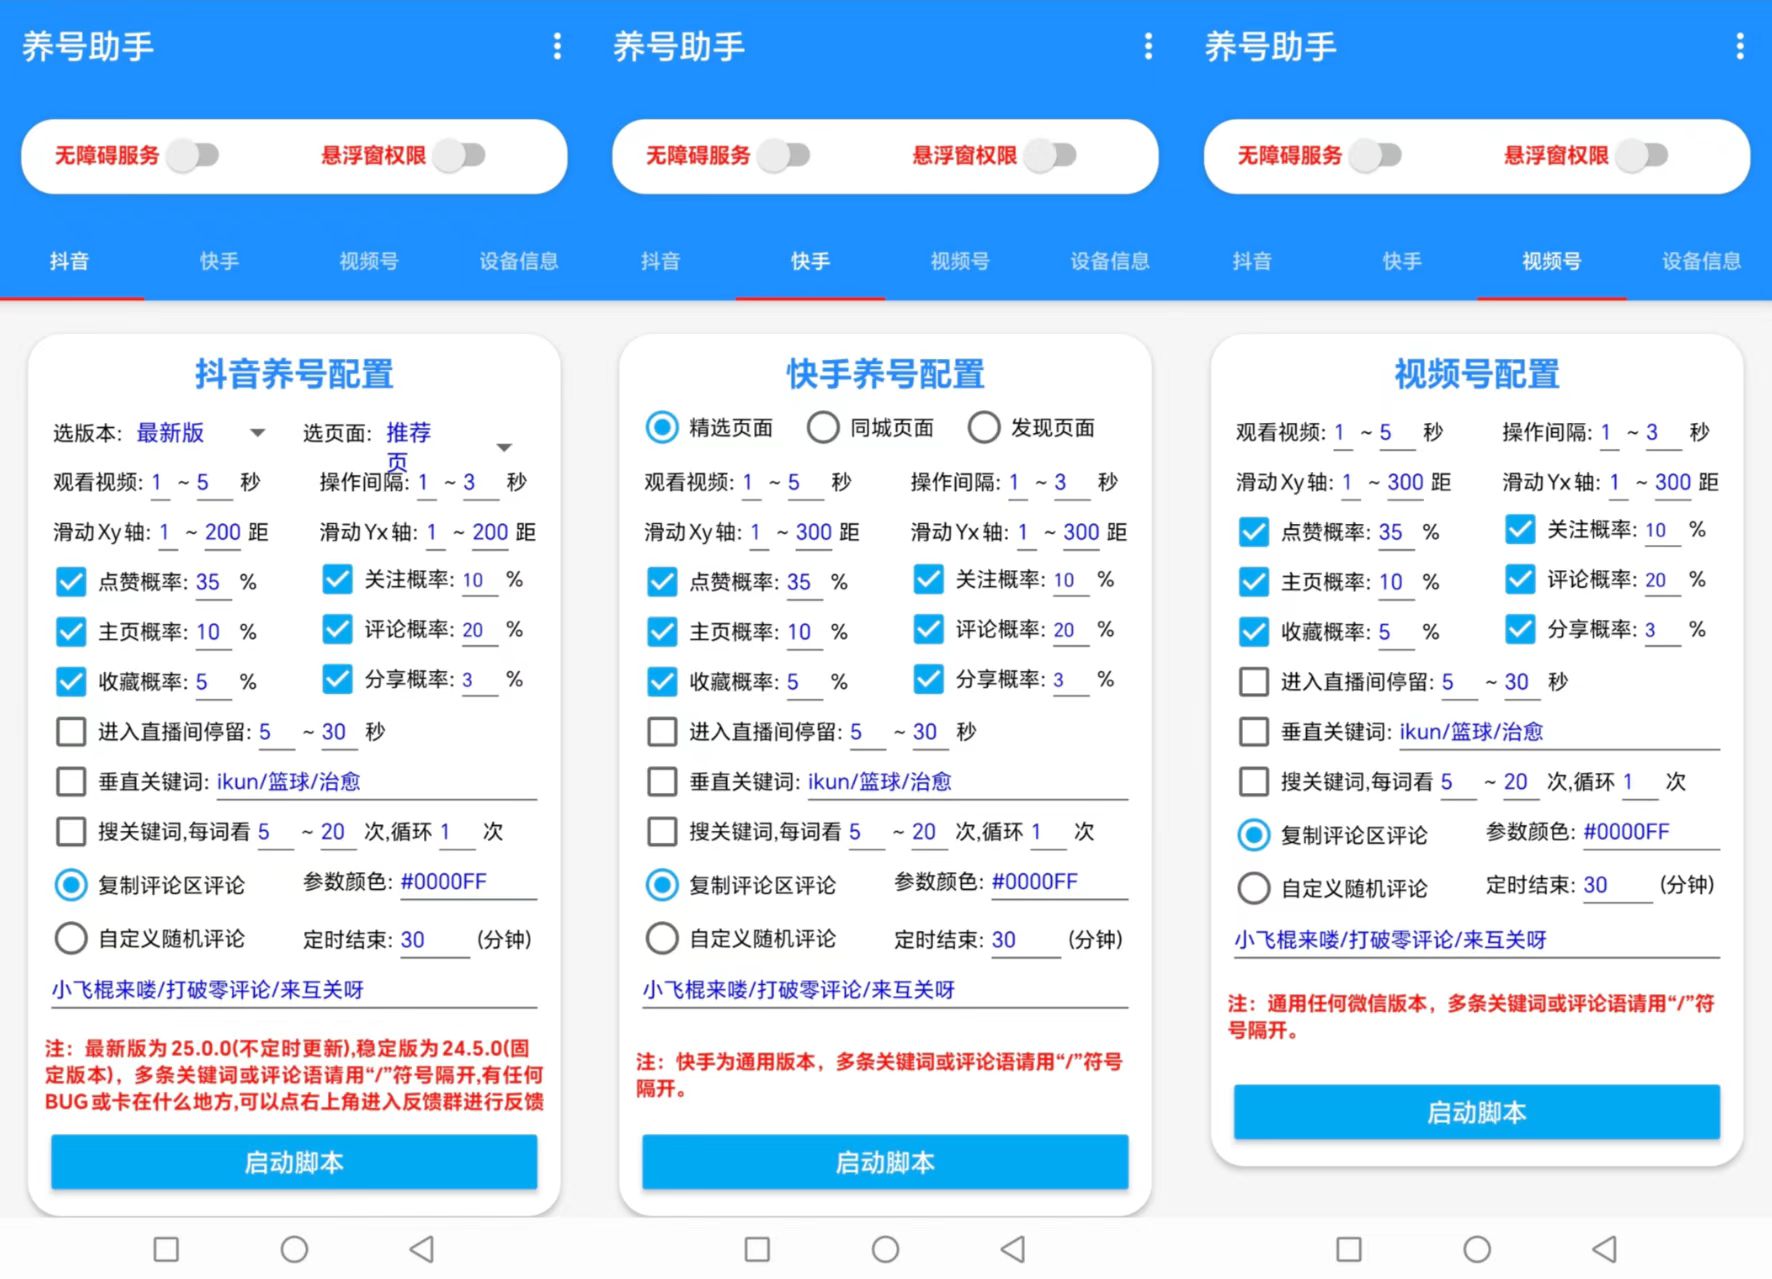Uncheck 评论概率 checkbox in 快手养号配置
Viewport: 1772px width, 1279px height.
(929, 630)
